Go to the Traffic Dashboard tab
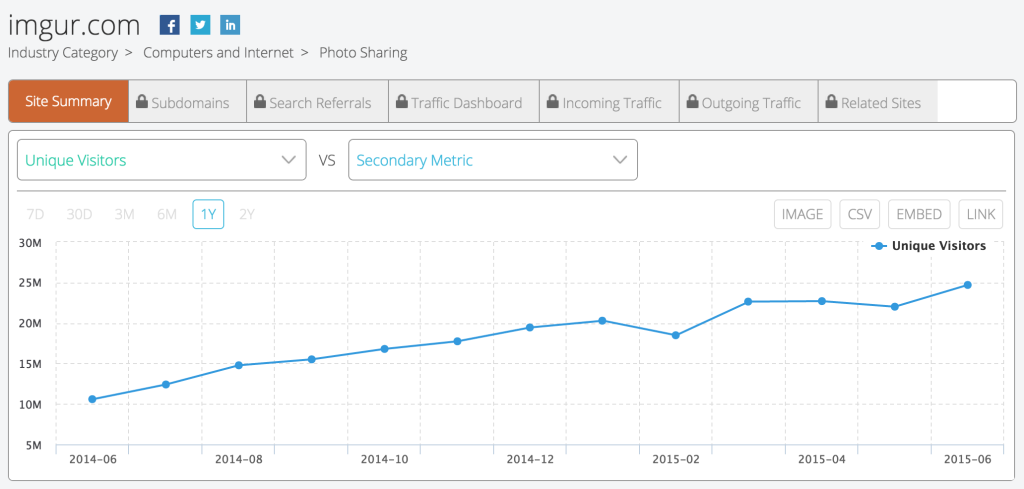This screenshot has width=1024, height=489. point(464,102)
